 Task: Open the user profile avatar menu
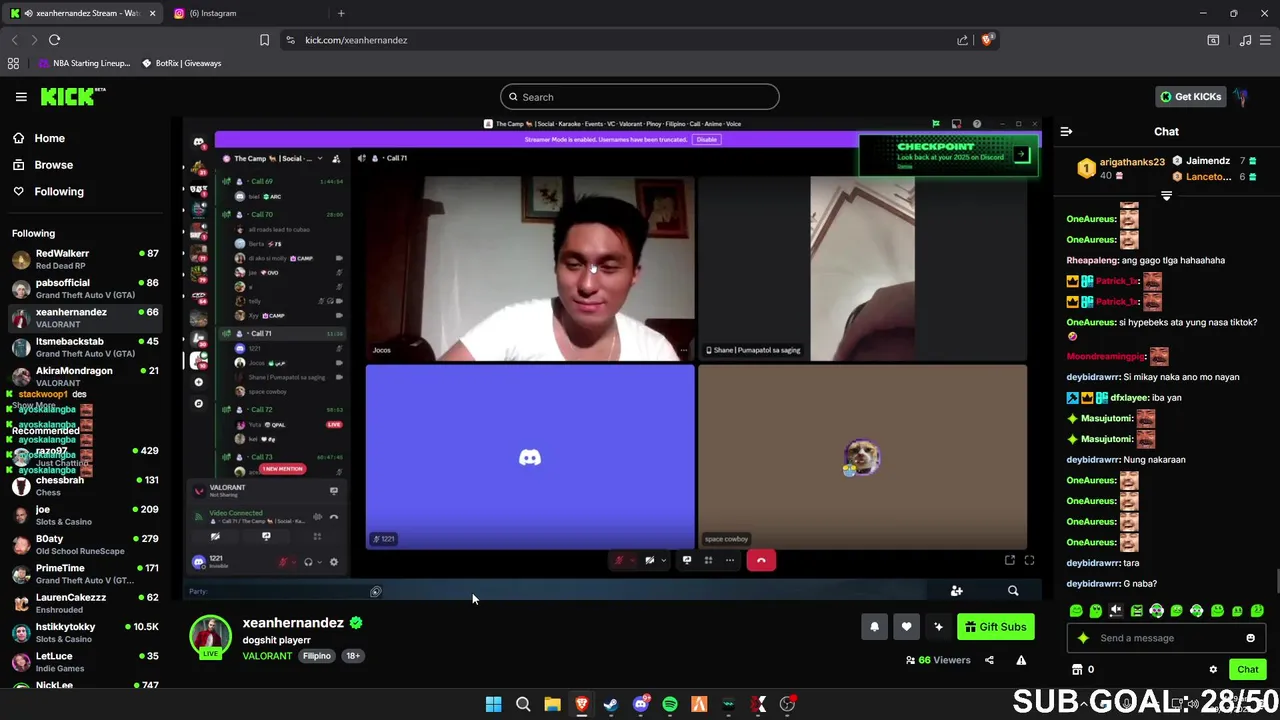pyautogui.click(x=1241, y=97)
